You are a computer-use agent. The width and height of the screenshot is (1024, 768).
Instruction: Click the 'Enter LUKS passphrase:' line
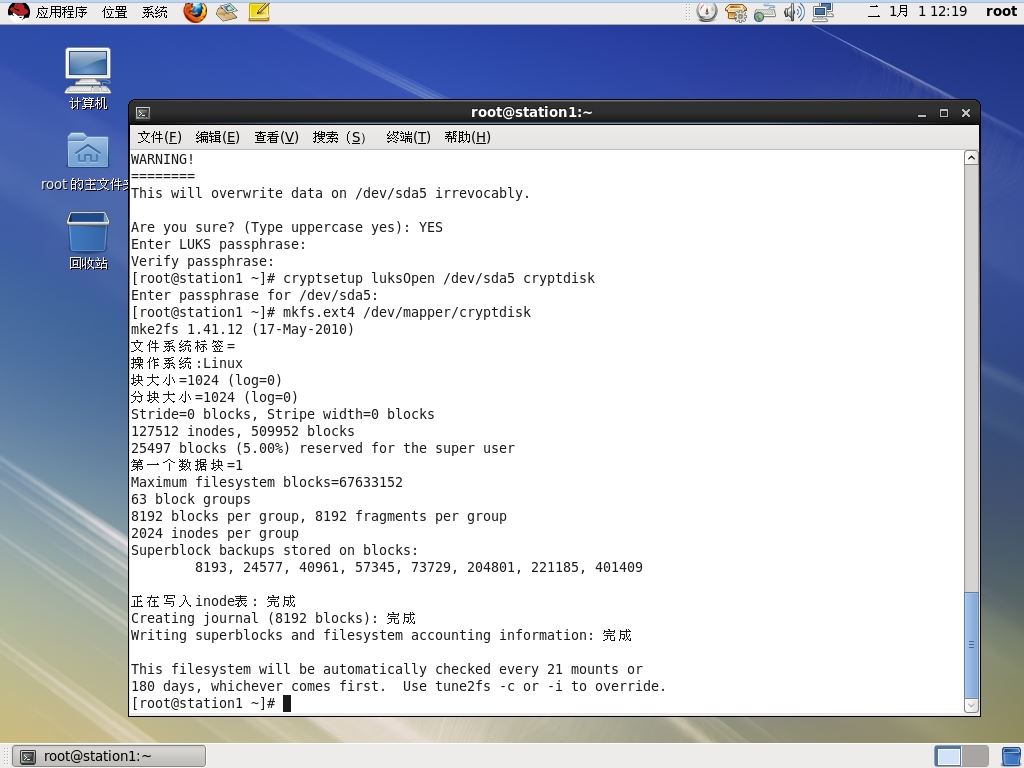tap(218, 244)
